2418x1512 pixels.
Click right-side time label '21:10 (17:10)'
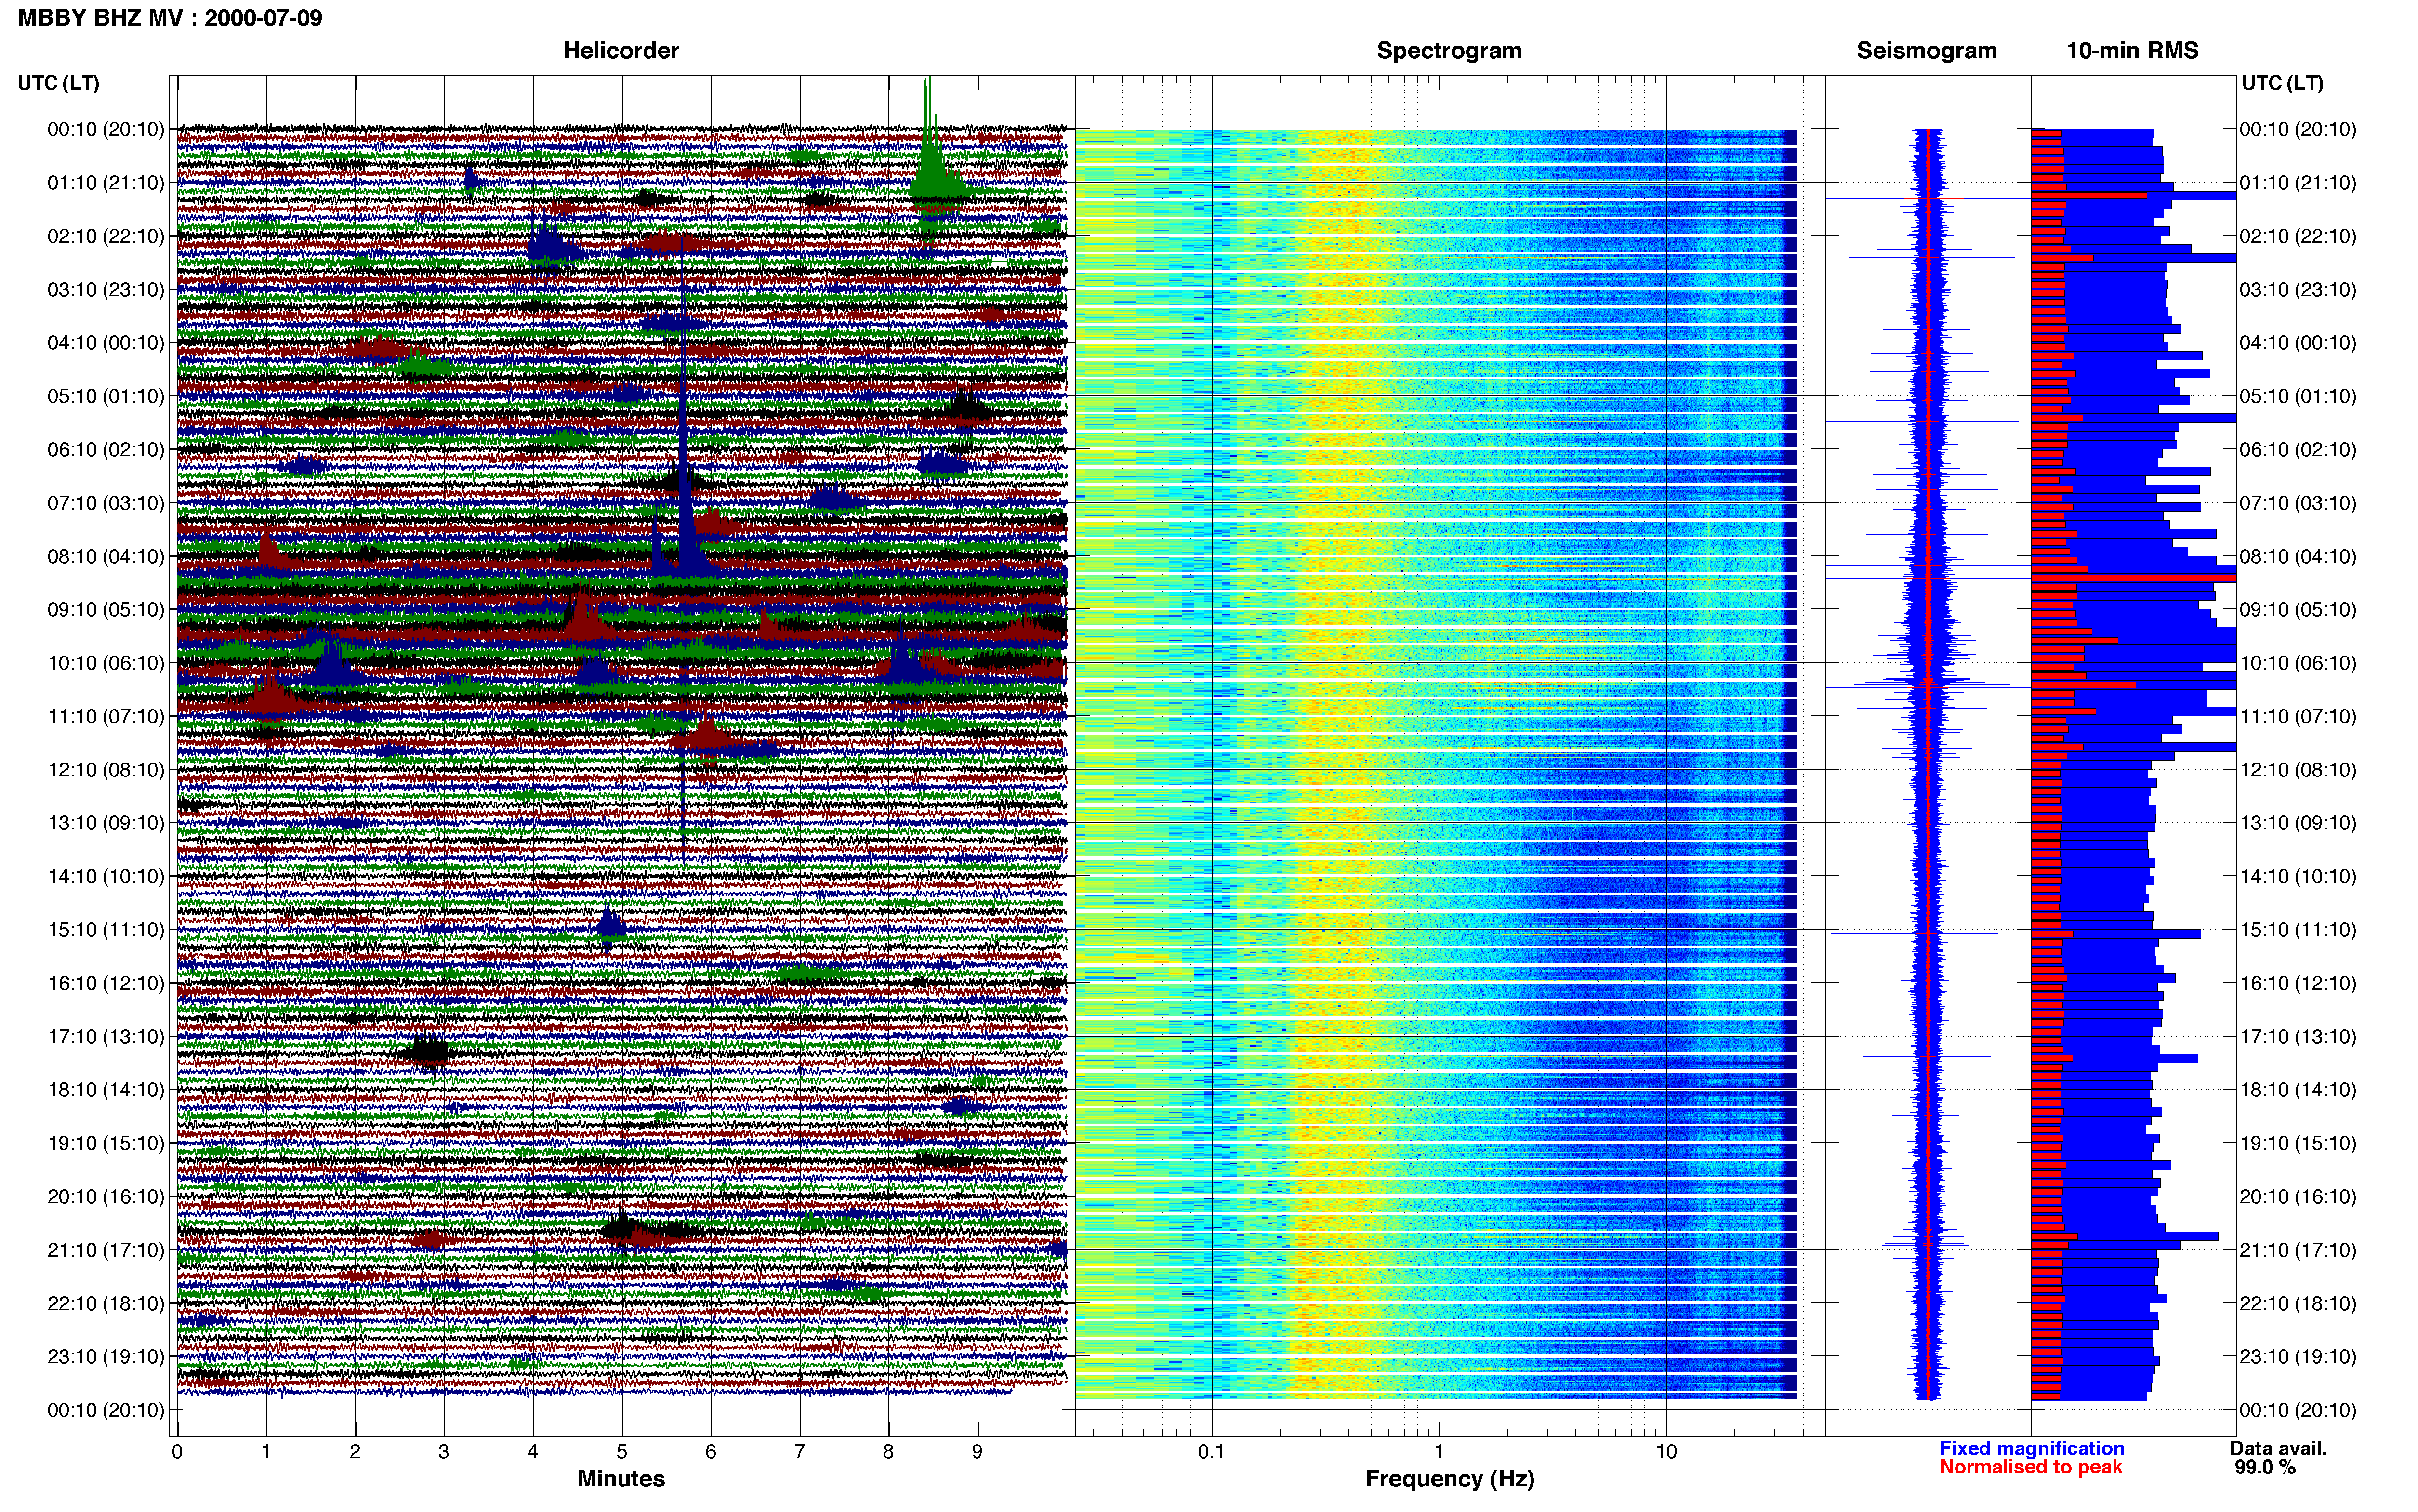coord(2298,1250)
